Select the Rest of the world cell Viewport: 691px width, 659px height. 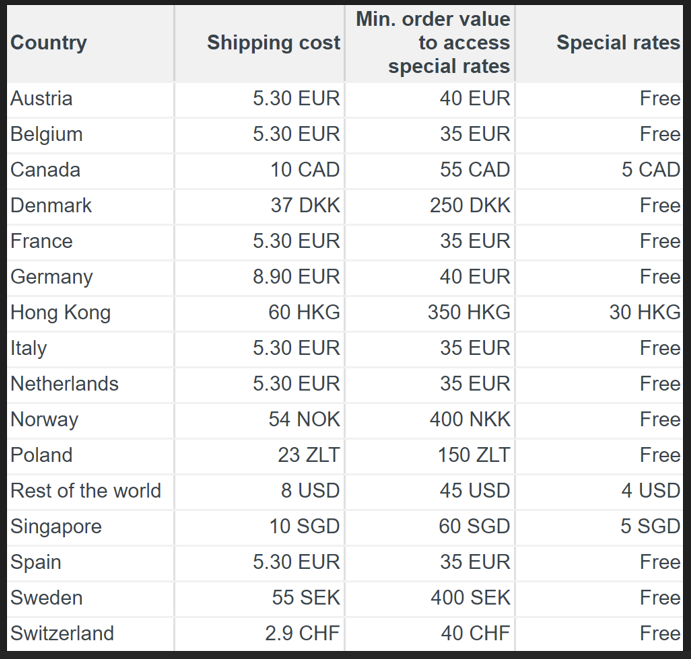point(86,491)
